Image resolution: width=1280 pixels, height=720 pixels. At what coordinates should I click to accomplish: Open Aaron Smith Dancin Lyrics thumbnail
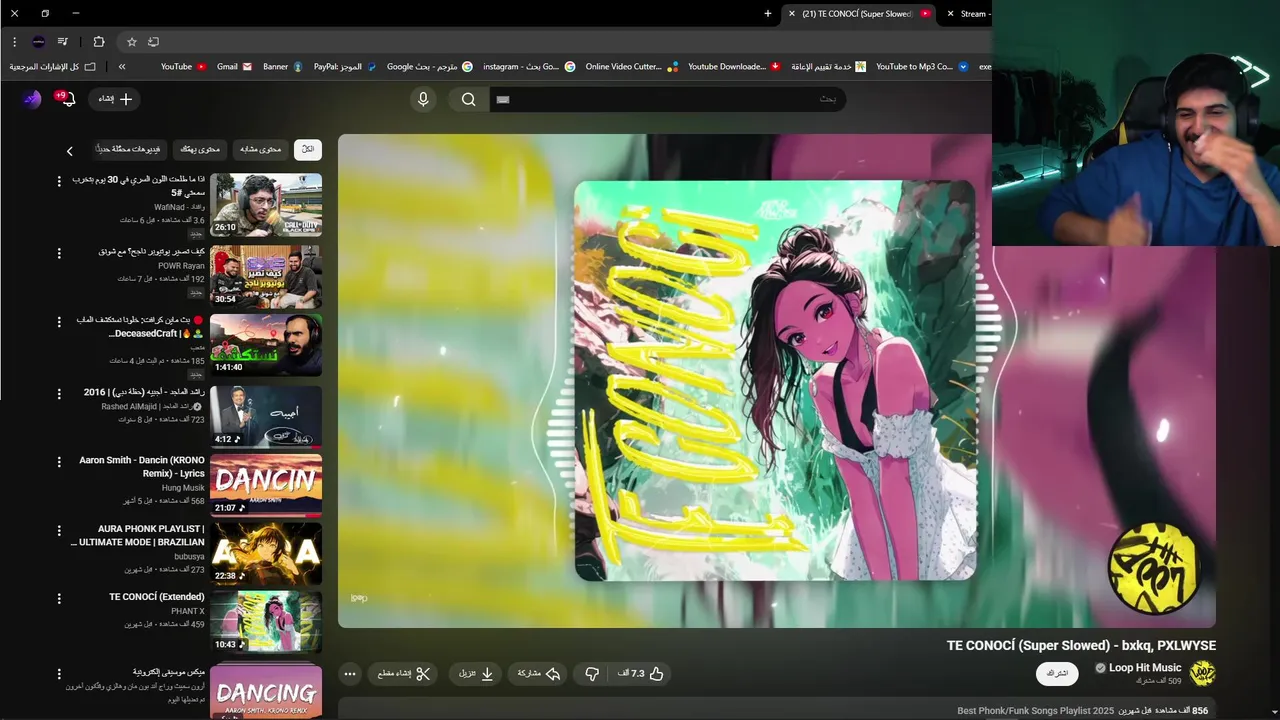click(266, 485)
